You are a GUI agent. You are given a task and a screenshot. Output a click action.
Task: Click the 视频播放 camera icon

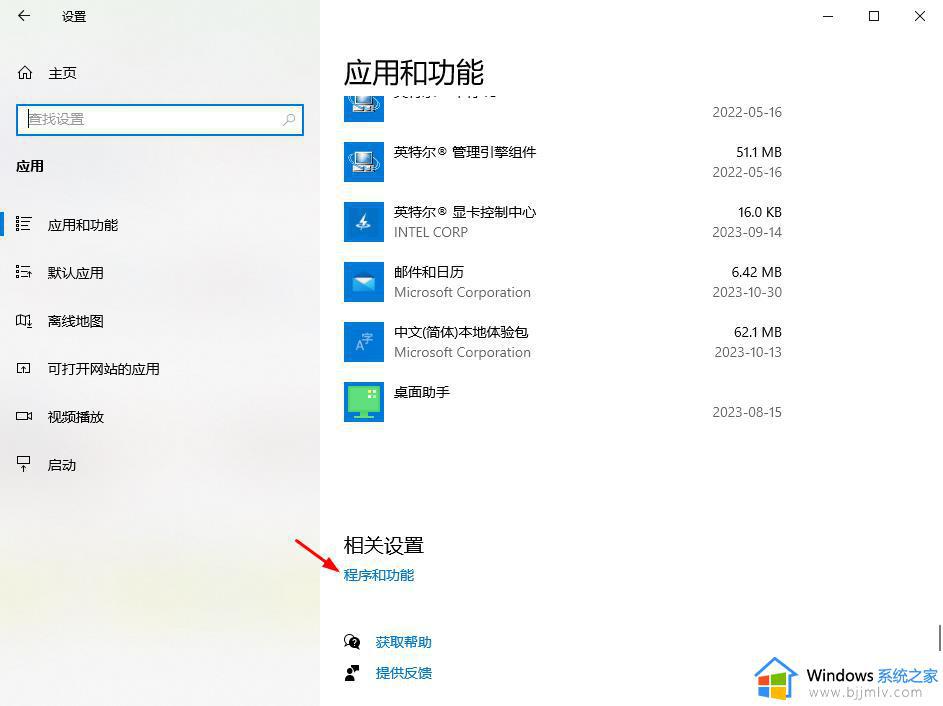click(23, 416)
